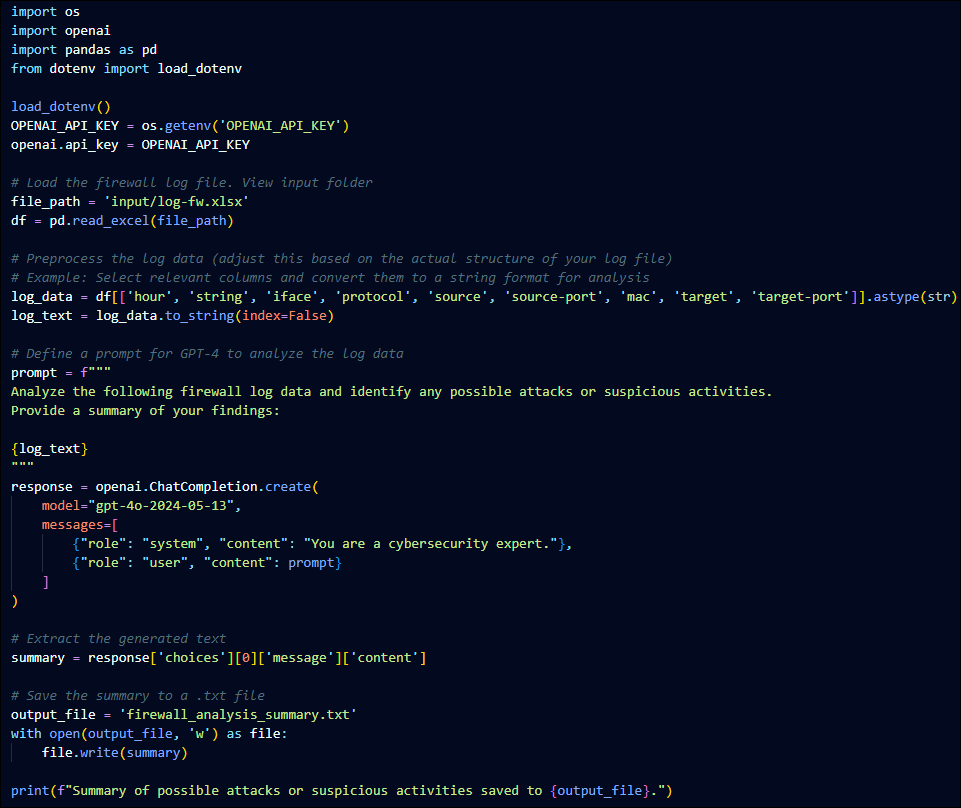Click the 'getenv' method name

[x=188, y=126]
